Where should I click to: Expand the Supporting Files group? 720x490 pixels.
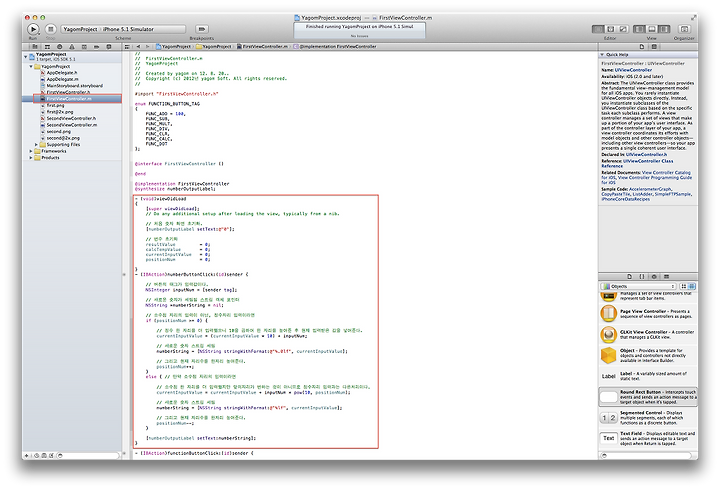pos(37,145)
